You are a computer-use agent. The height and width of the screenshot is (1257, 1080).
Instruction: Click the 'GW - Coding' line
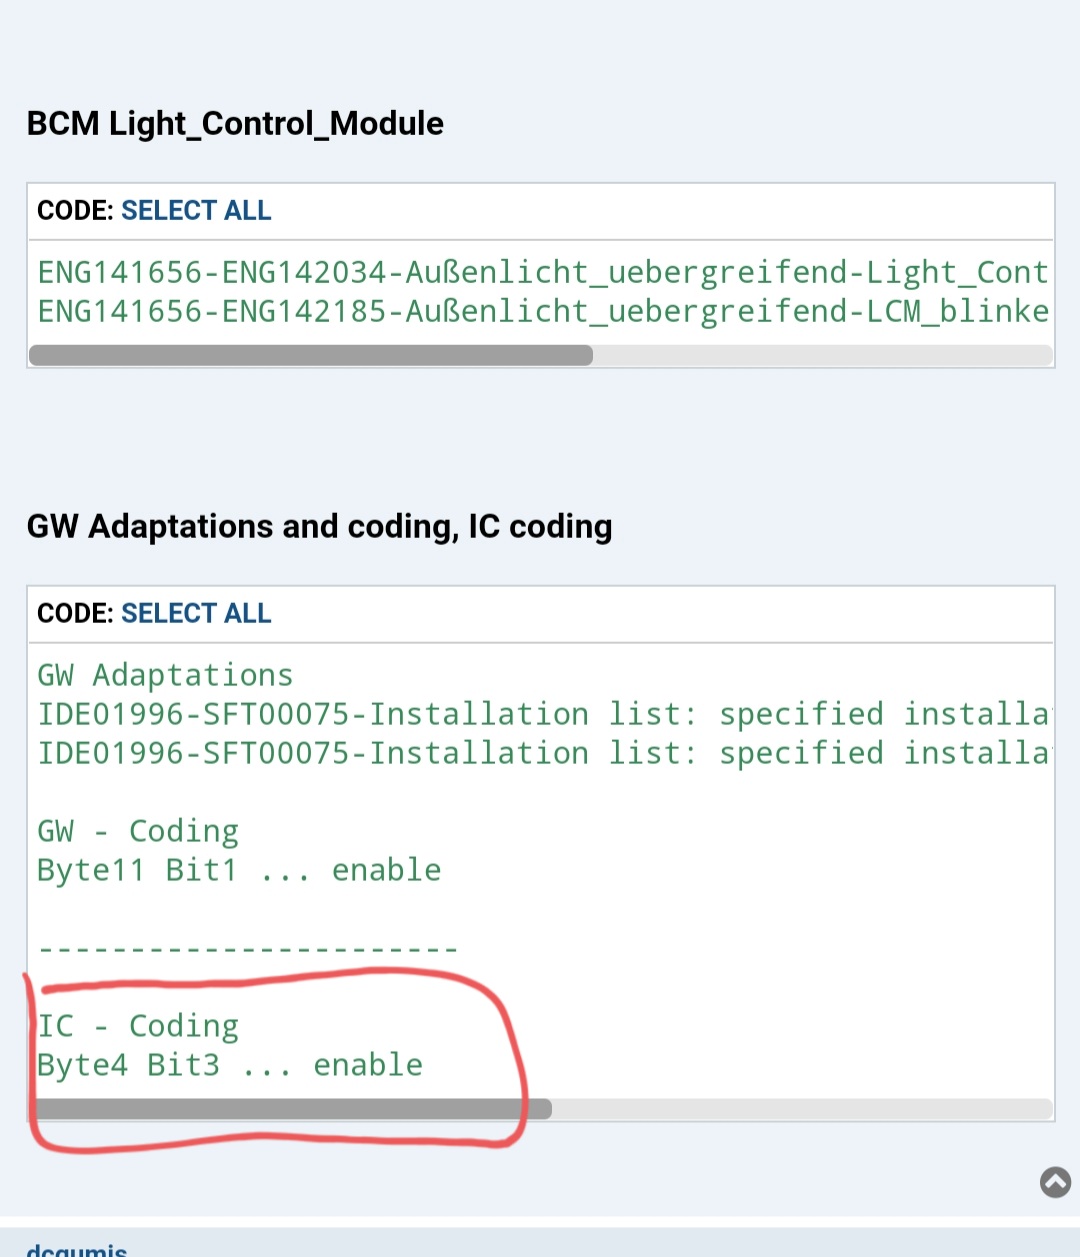(138, 831)
